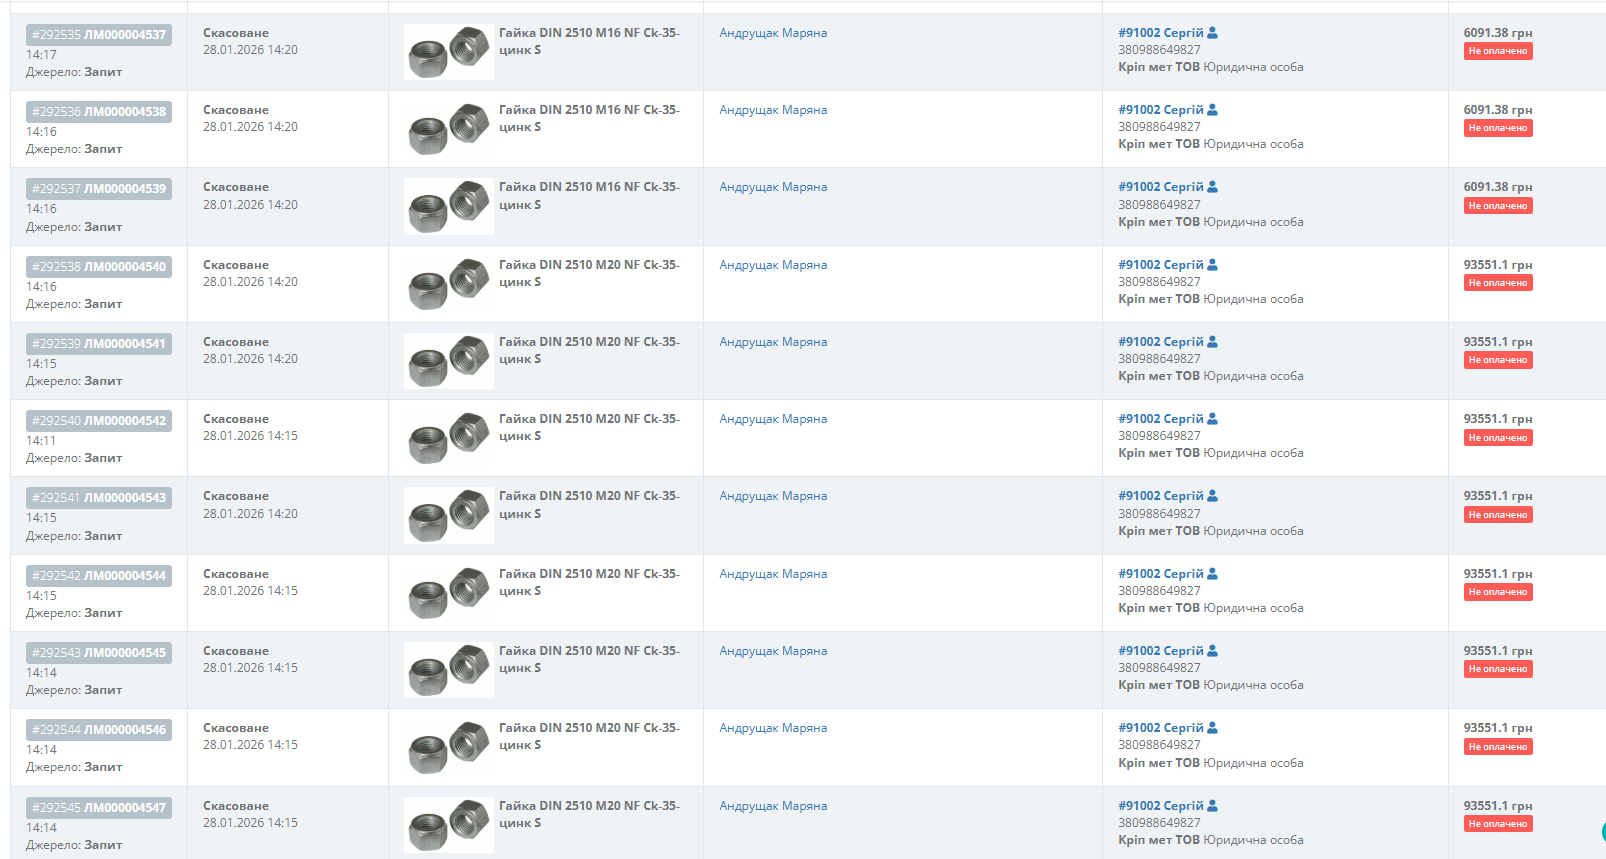Screen dimensions: 1606x859
Task: Click Андрущак Маряна link in order #292545 row
Action: click(773, 806)
